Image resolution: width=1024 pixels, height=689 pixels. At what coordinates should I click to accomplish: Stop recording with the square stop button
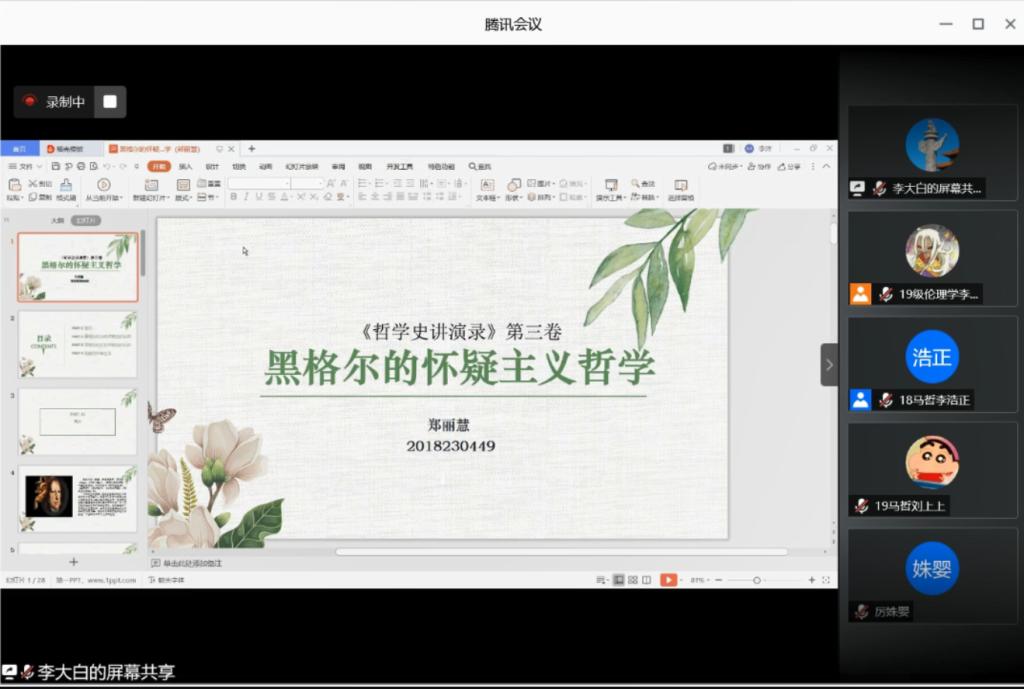click(x=110, y=102)
